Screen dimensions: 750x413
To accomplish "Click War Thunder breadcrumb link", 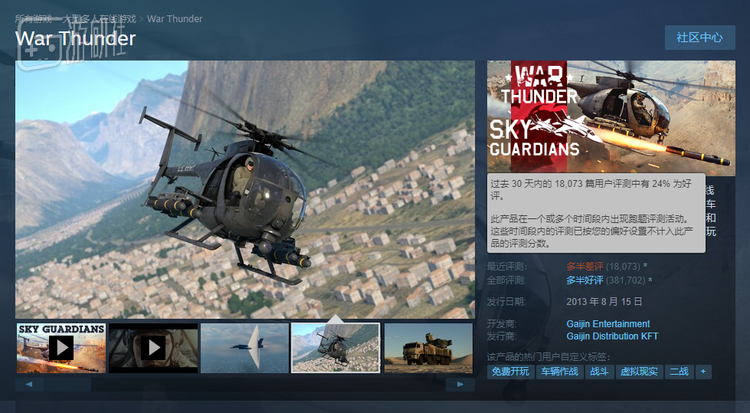I will [174, 18].
